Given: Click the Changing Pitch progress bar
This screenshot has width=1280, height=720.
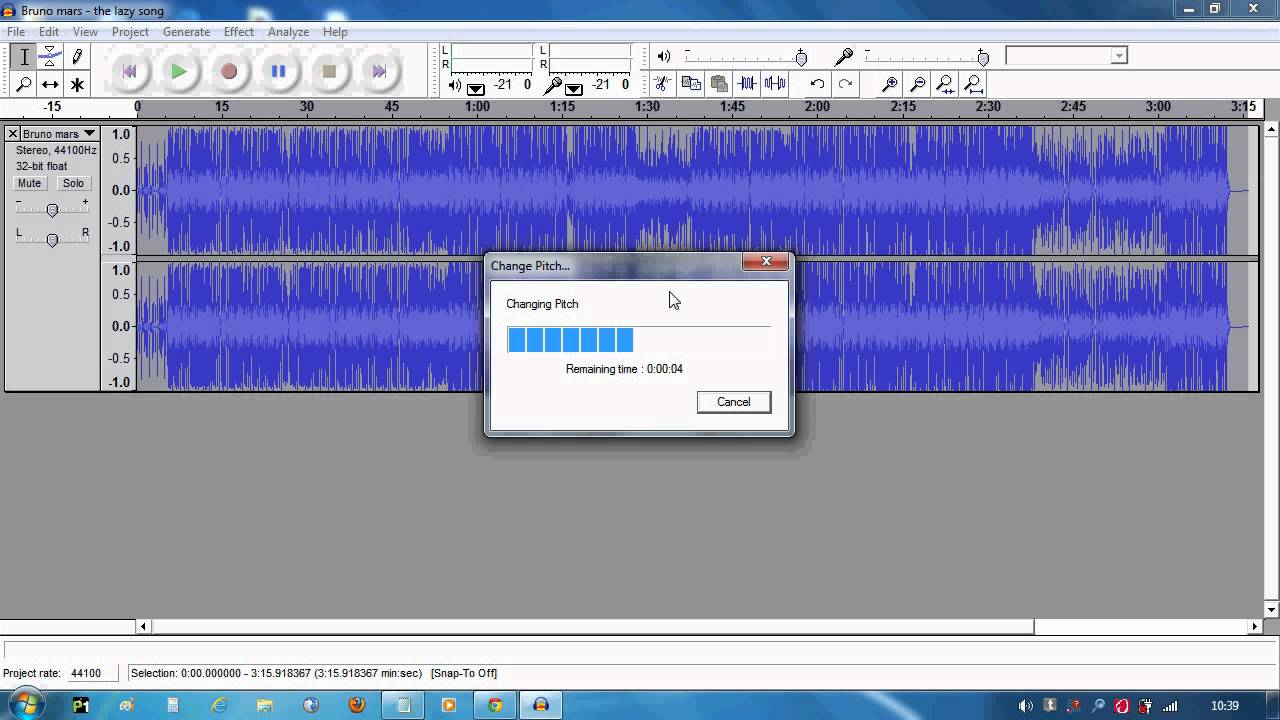Looking at the screenshot, I should click(639, 340).
